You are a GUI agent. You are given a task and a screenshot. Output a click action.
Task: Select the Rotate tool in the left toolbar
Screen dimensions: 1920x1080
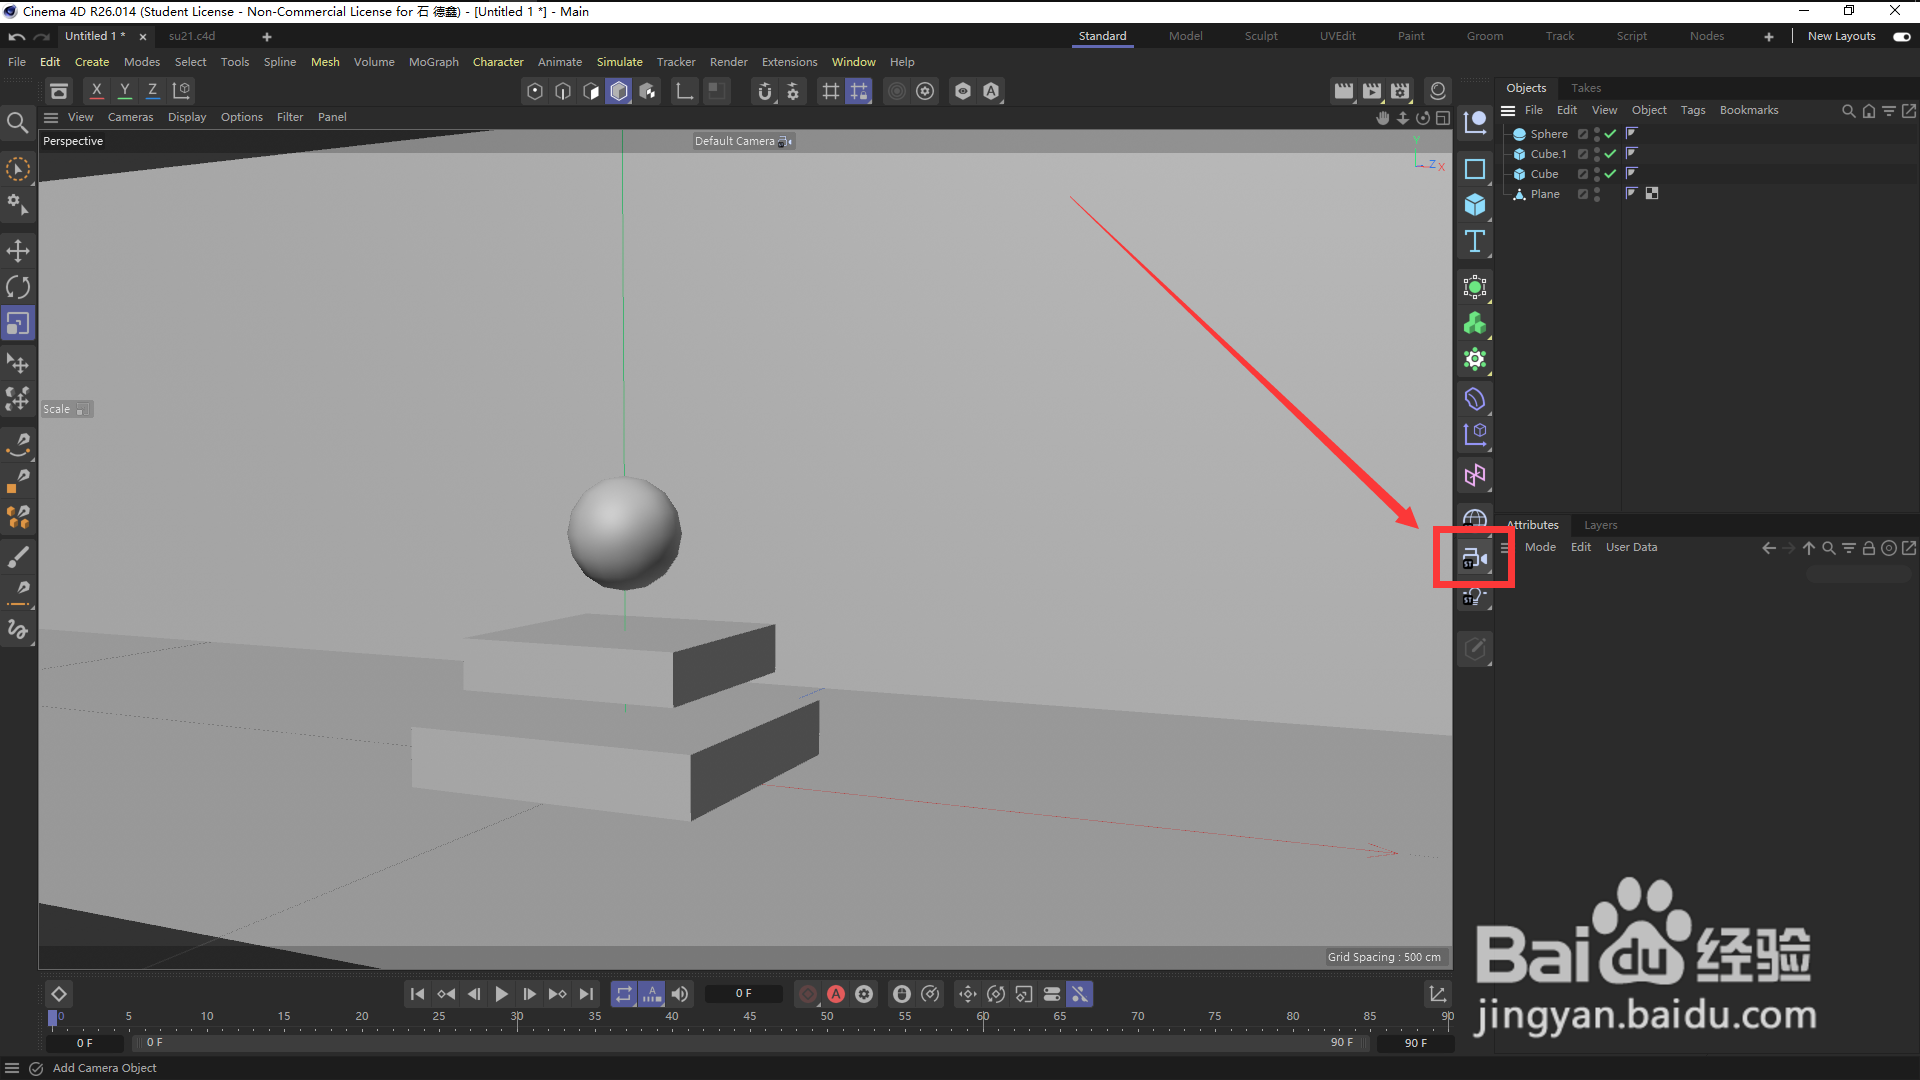pyautogui.click(x=18, y=287)
